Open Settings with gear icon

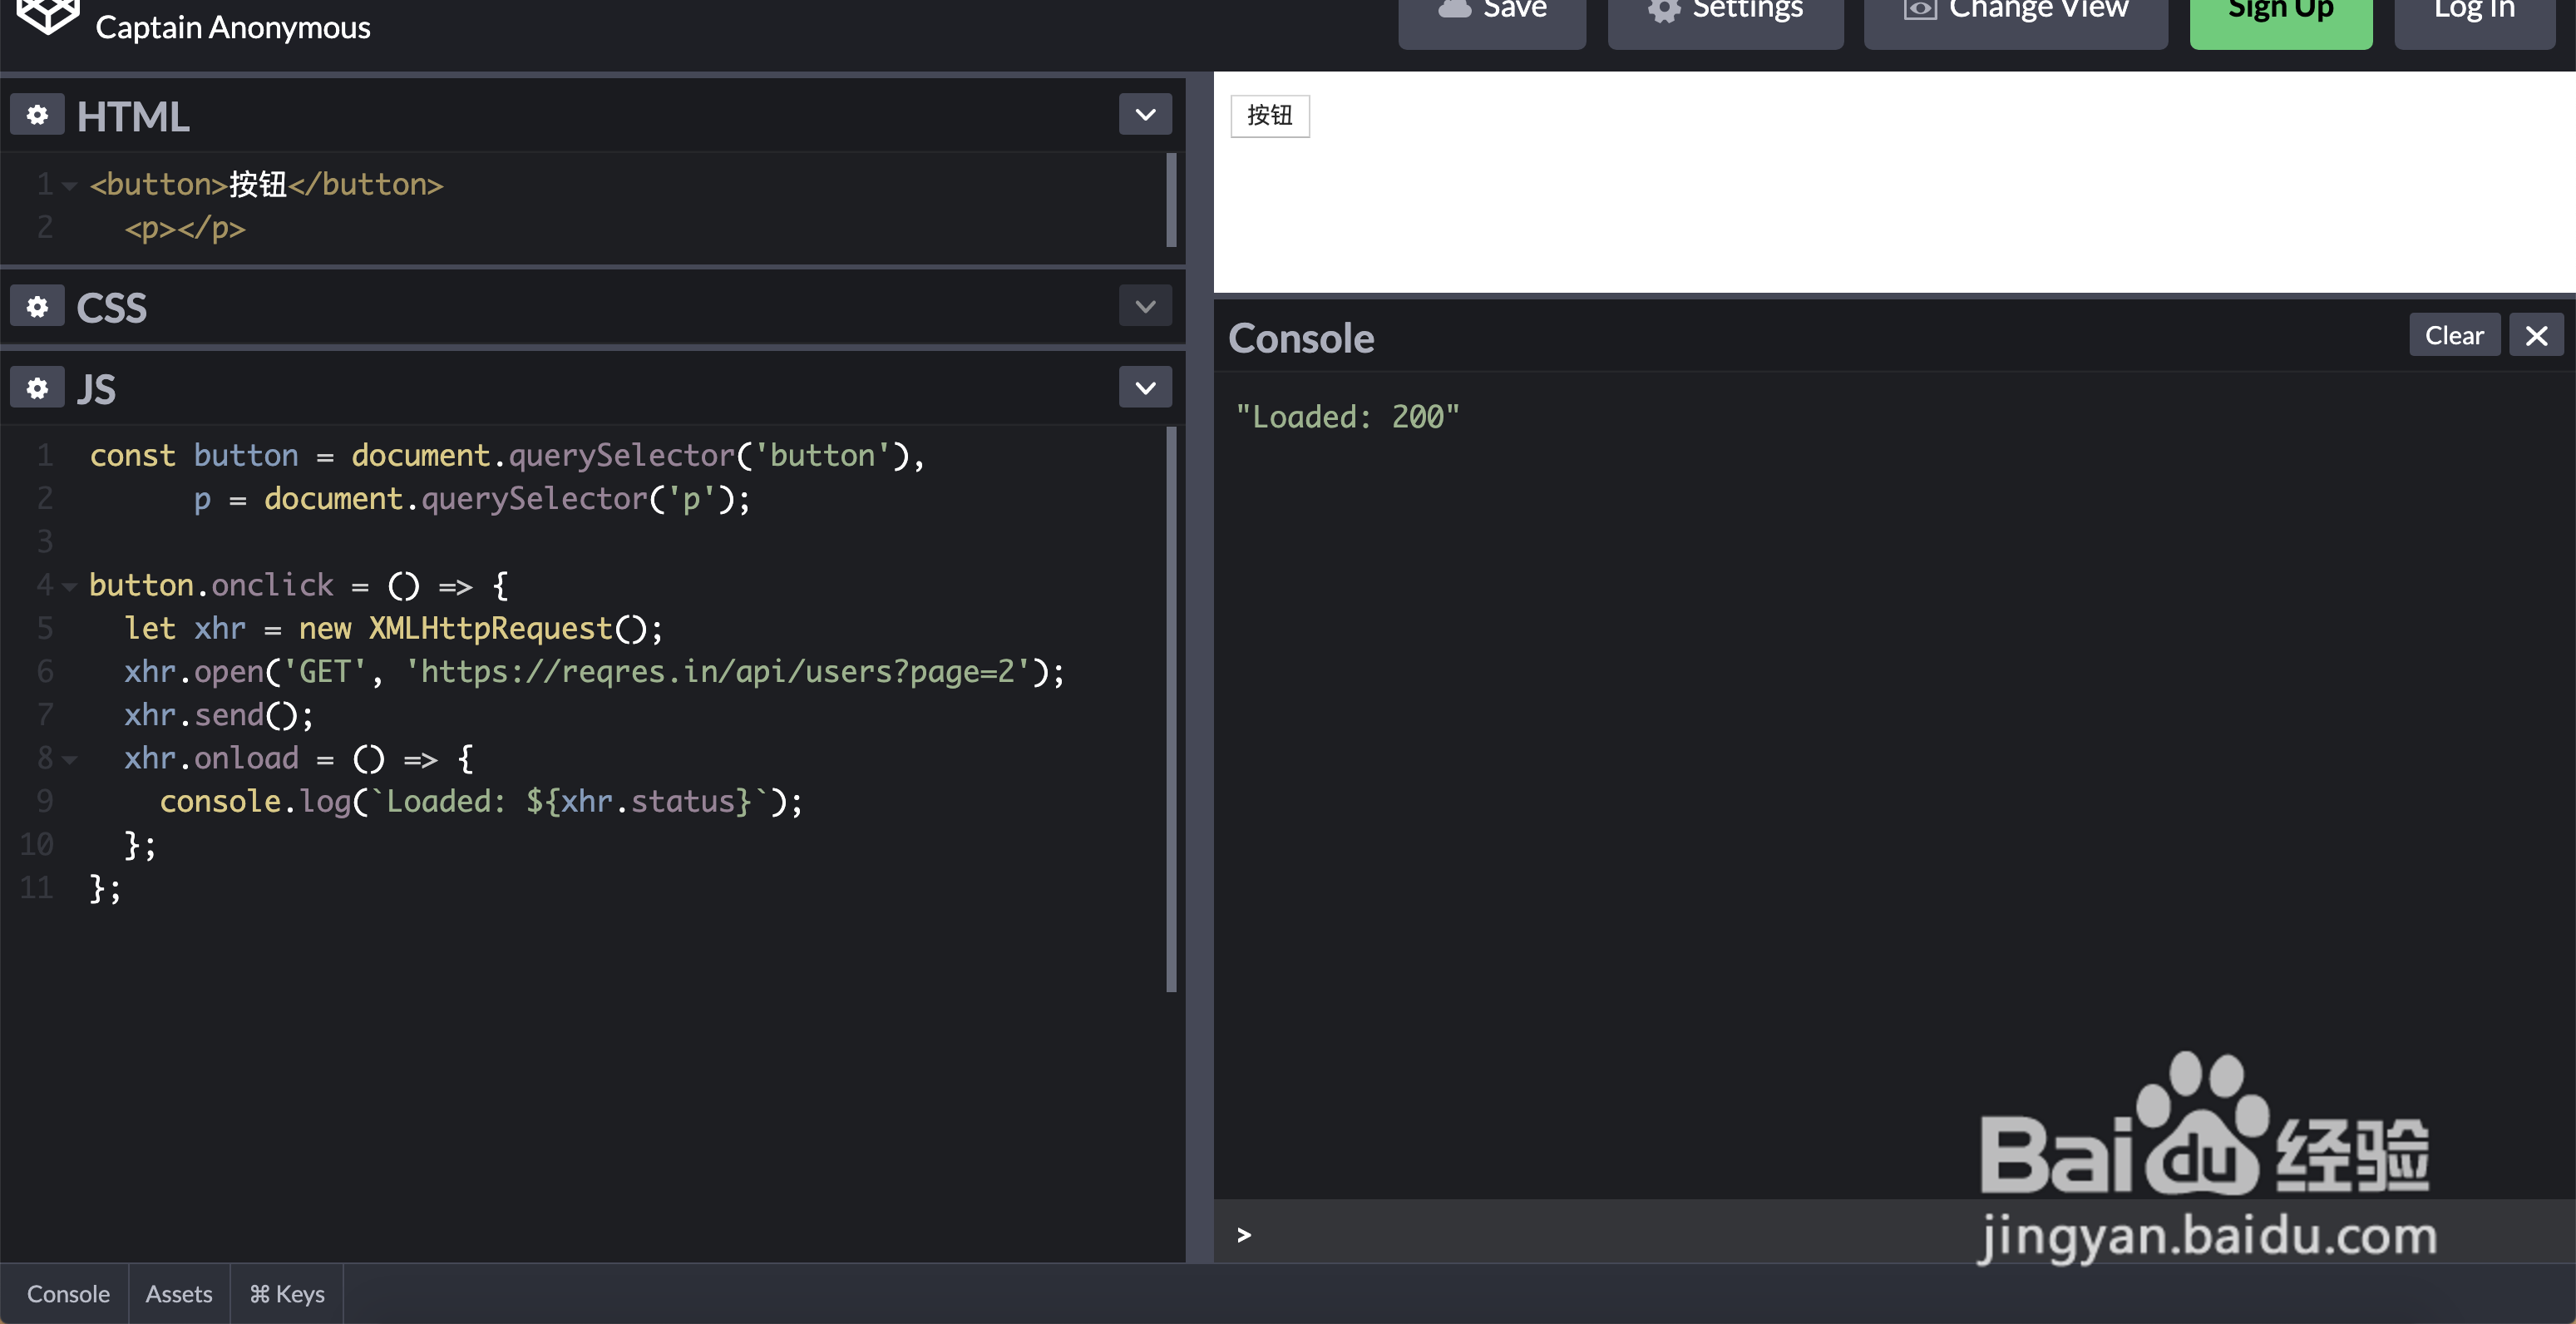pyautogui.click(x=1725, y=14)
